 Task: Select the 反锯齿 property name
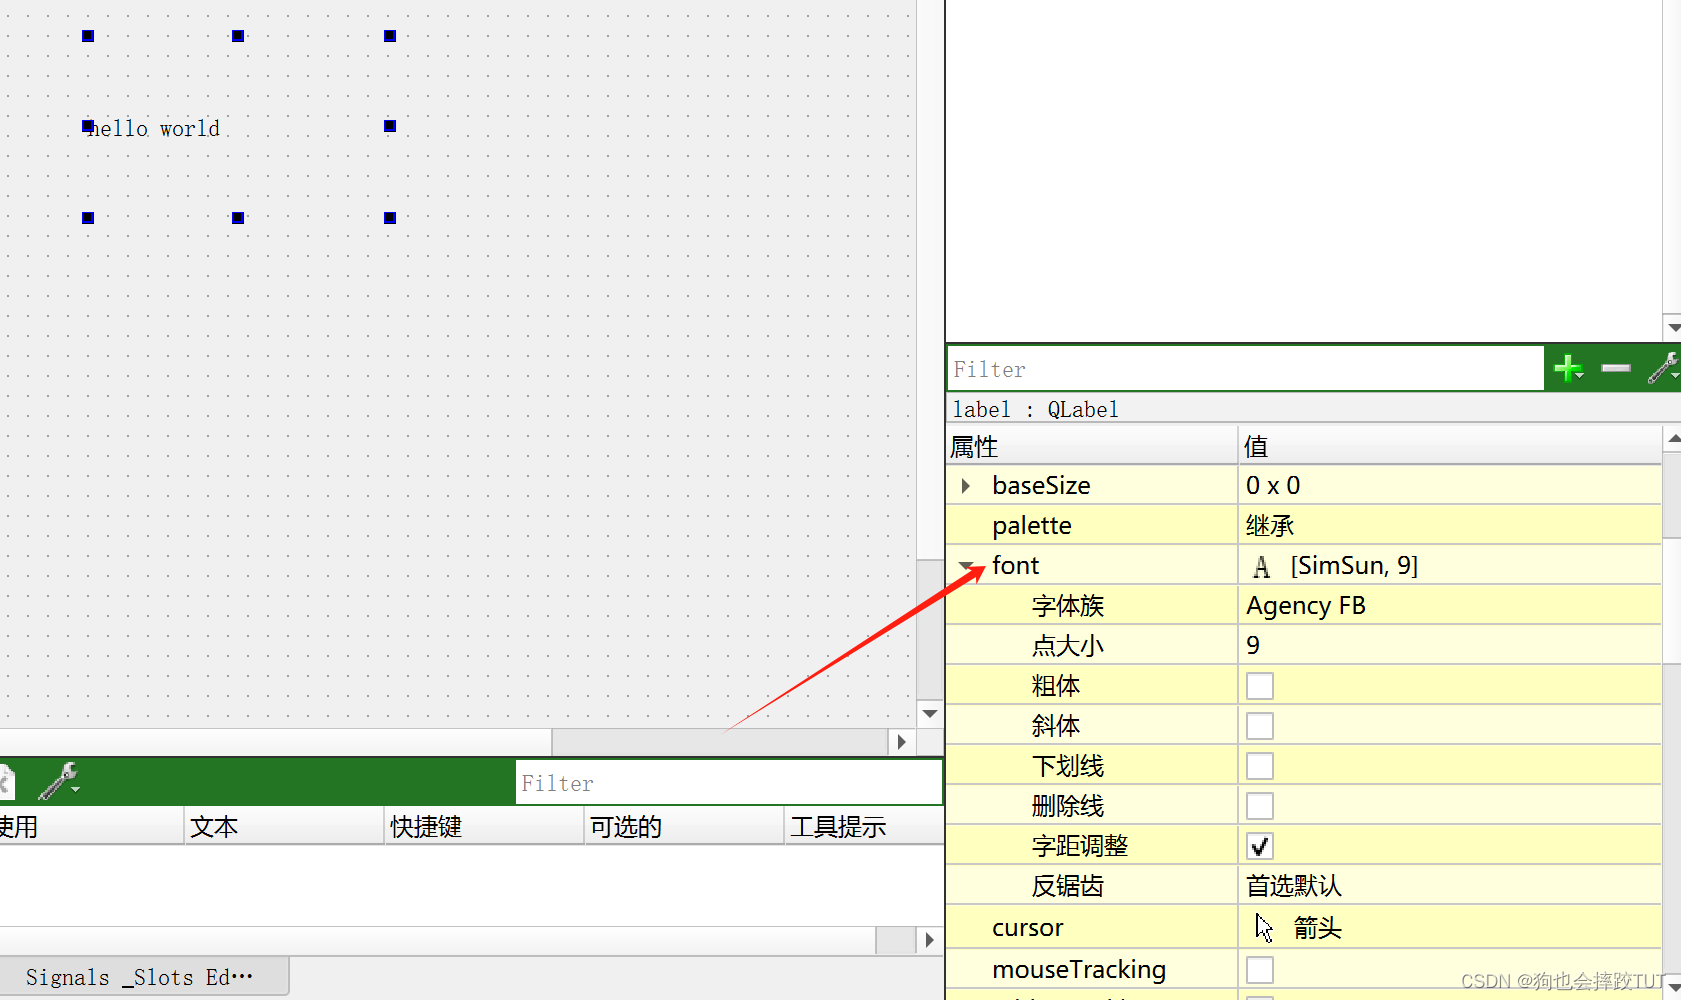[x=1067, y=886]
